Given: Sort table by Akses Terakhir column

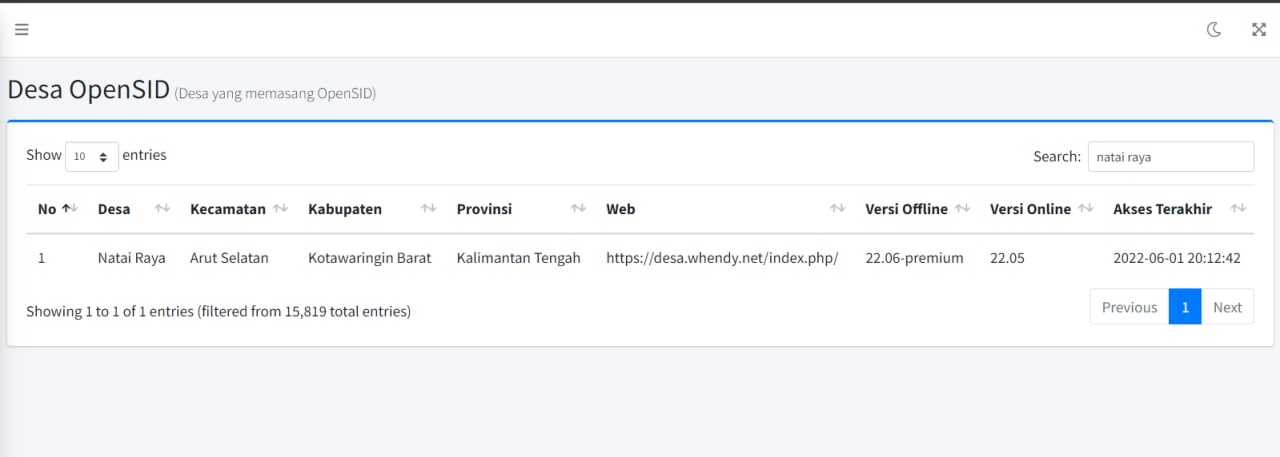Looking at the screenshot, I should point(1177,209).
